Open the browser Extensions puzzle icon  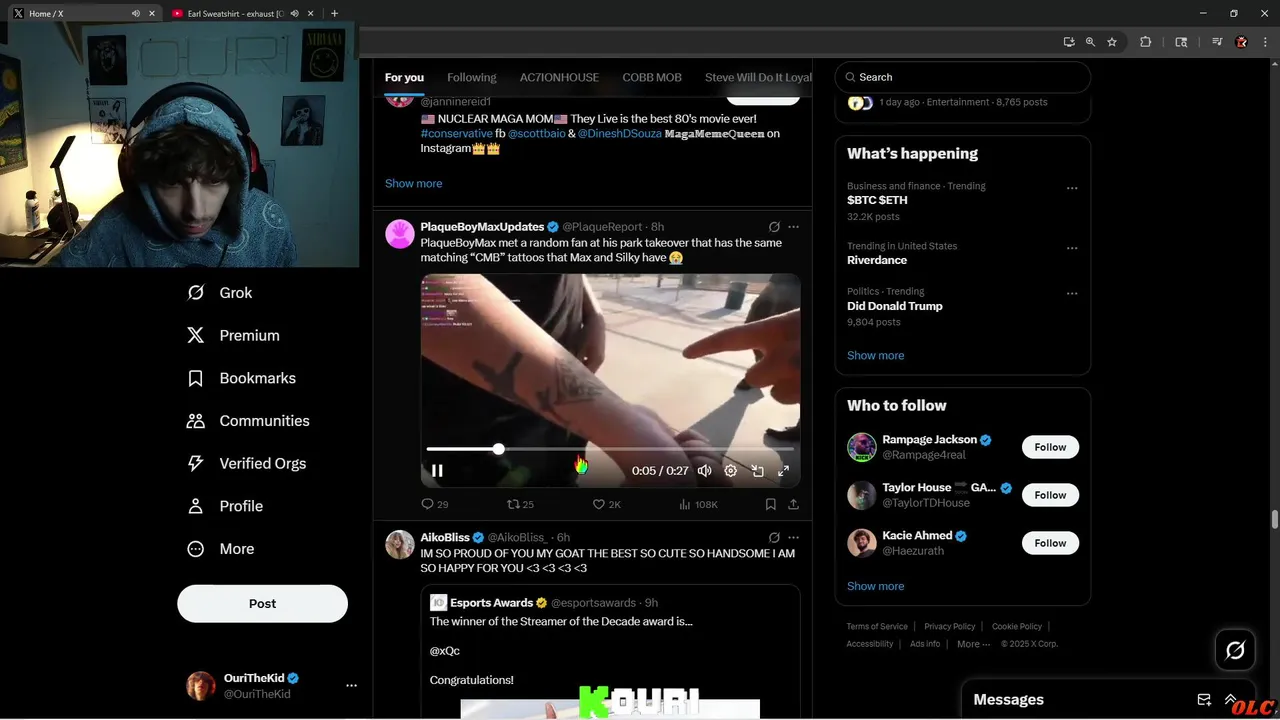tap(1146, 42)
